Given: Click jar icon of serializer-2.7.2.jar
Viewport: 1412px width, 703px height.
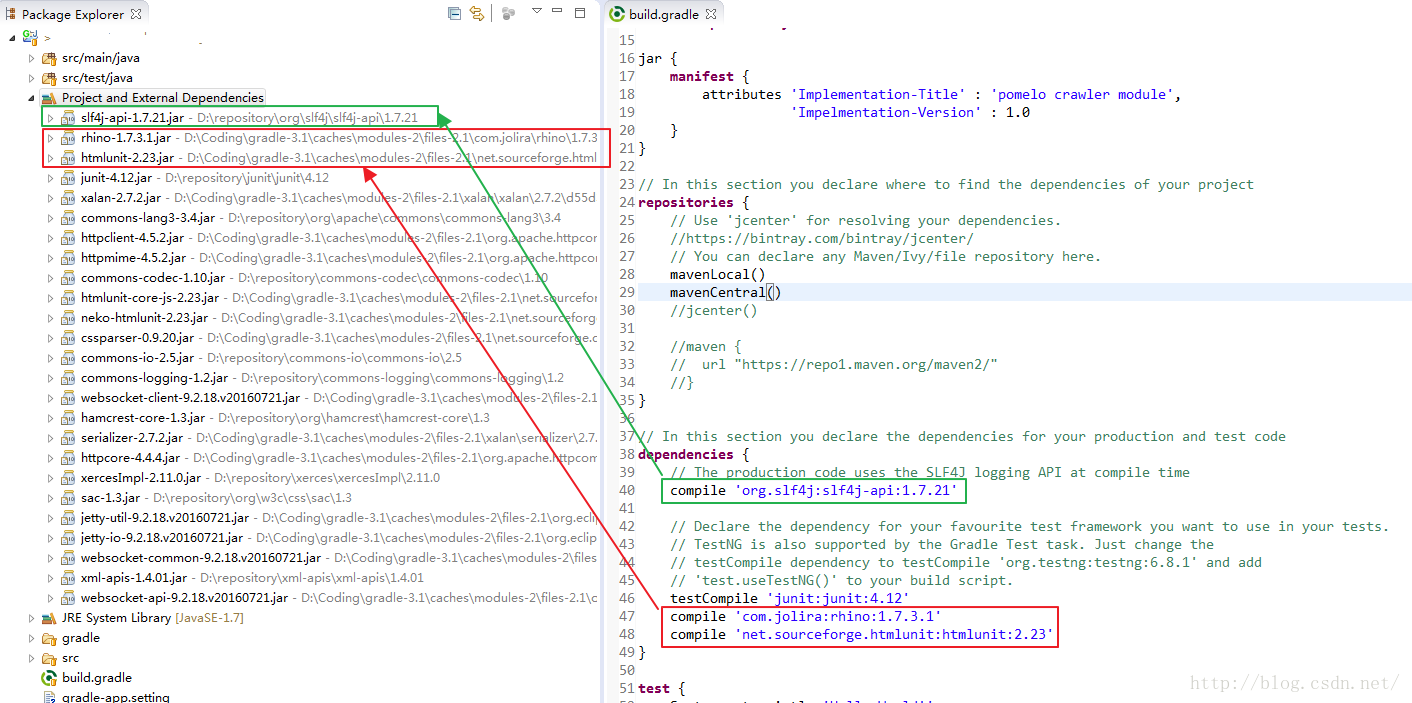Looking at the screenshot, I should [68, 438].
